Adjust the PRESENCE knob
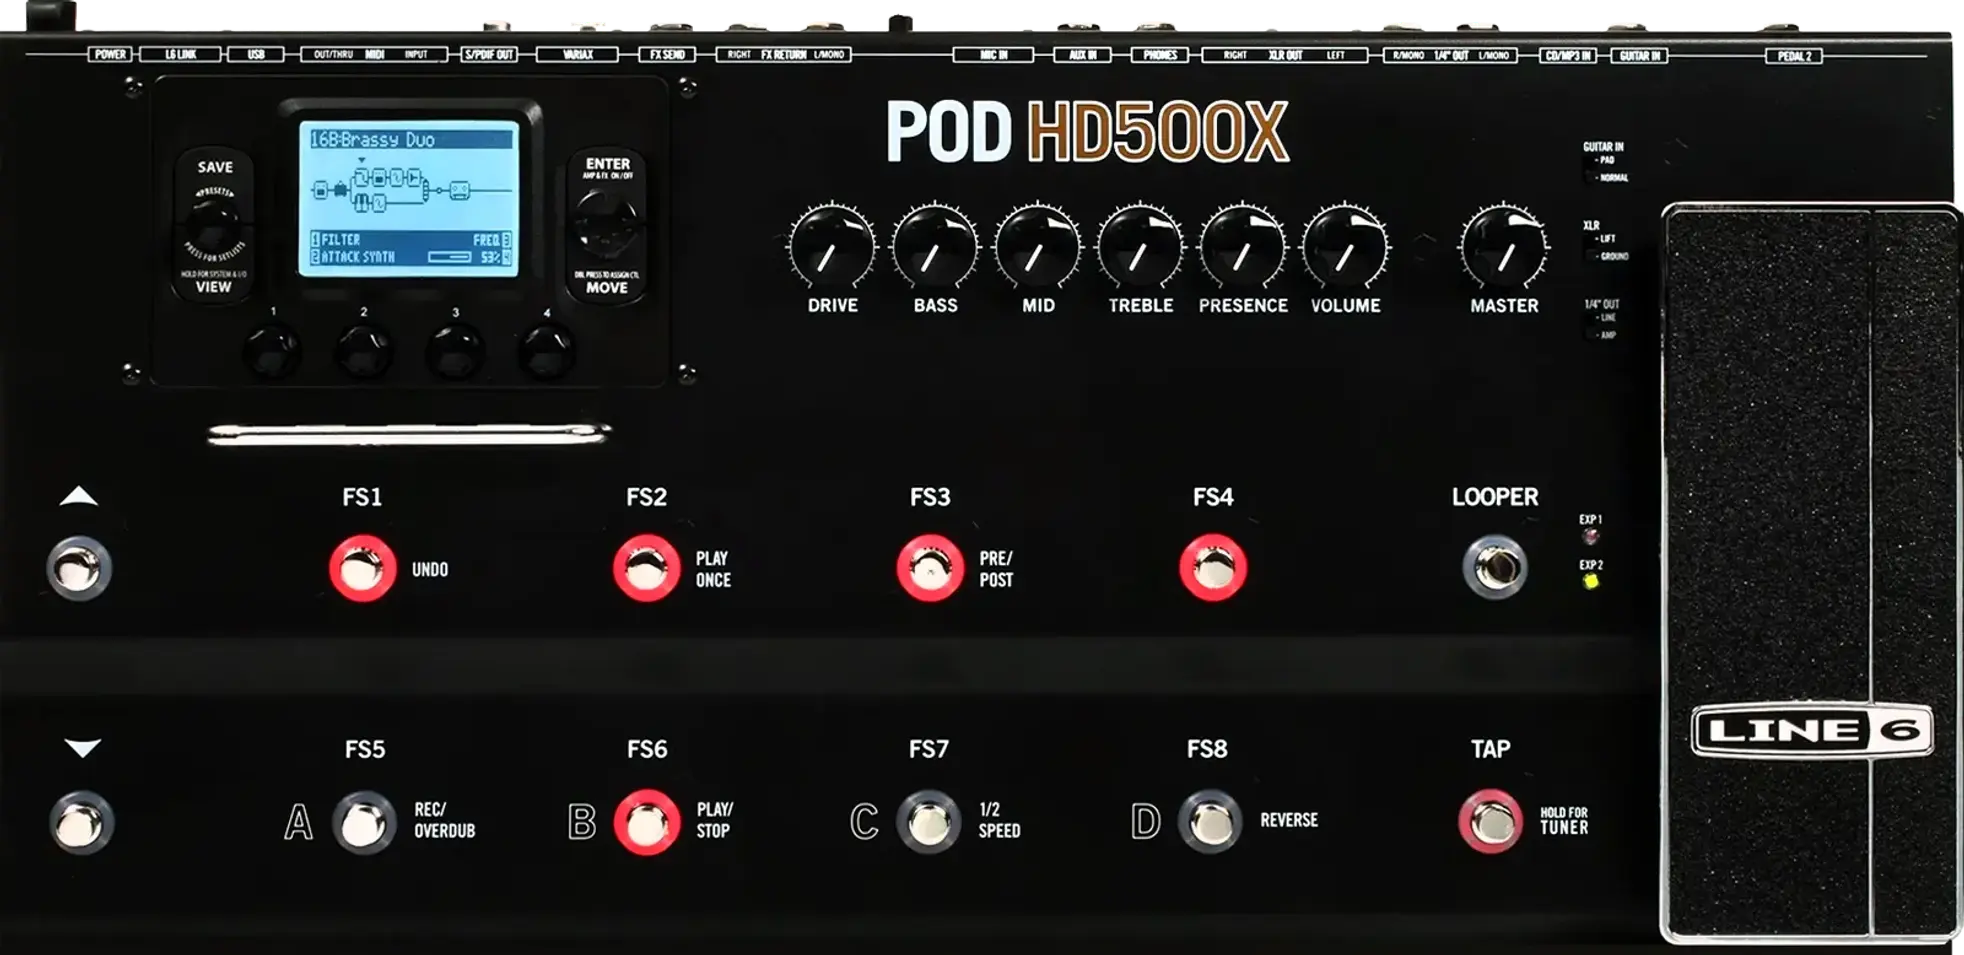The height and width of the screenshot is (955, 1964). pos(1243,246)
